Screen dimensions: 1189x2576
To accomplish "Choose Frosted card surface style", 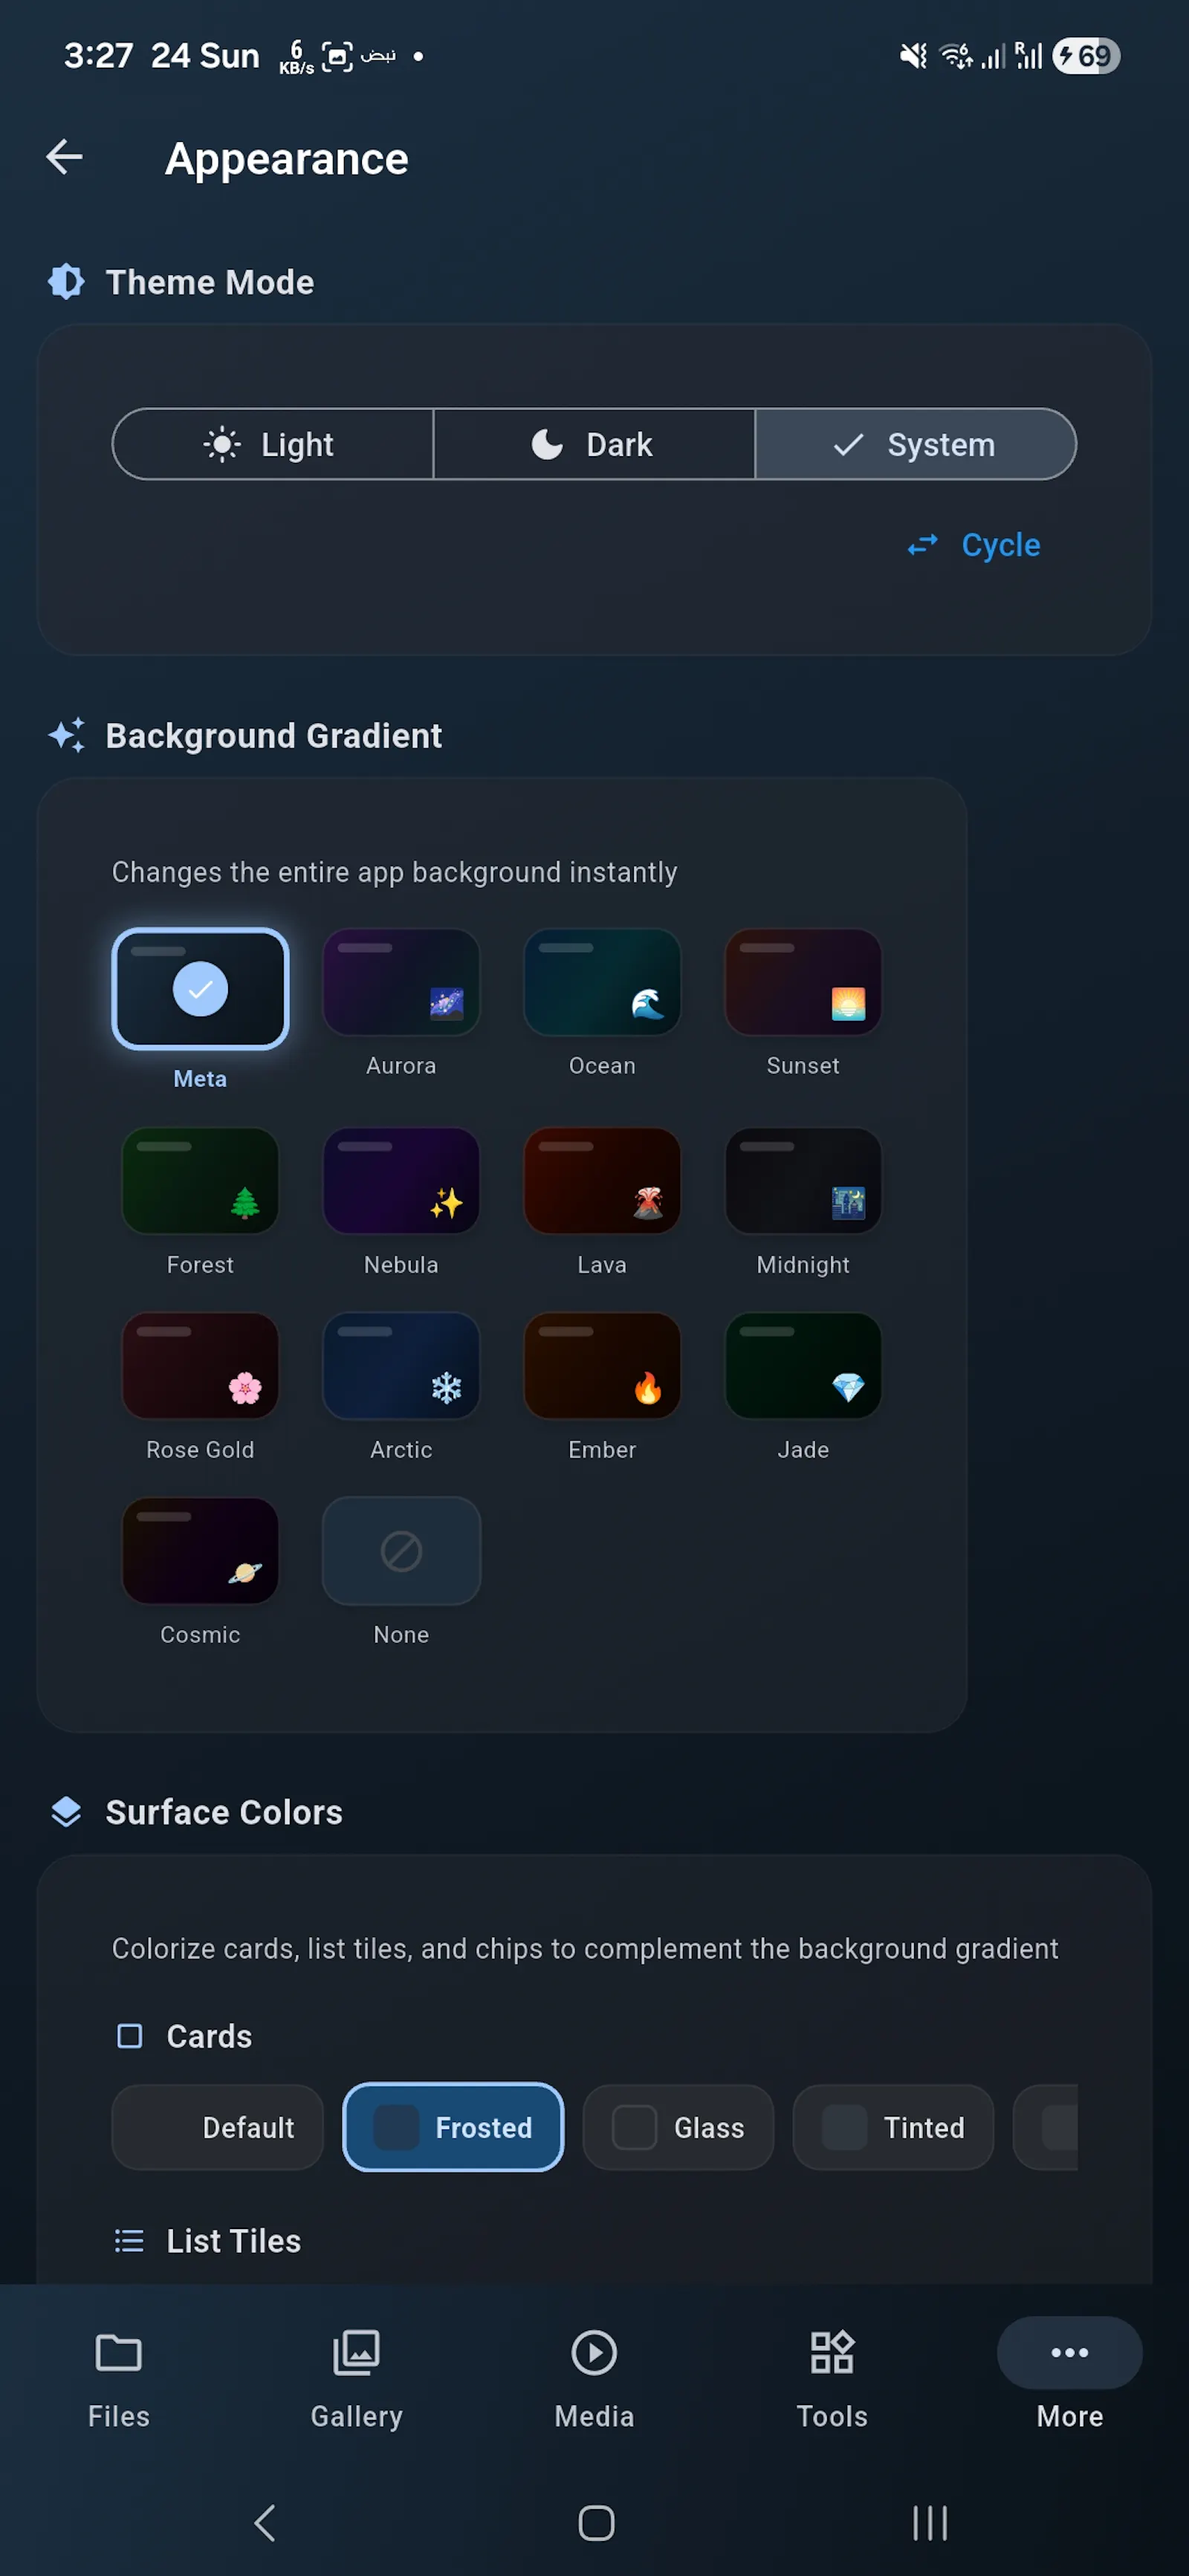I will point(453,2127).
